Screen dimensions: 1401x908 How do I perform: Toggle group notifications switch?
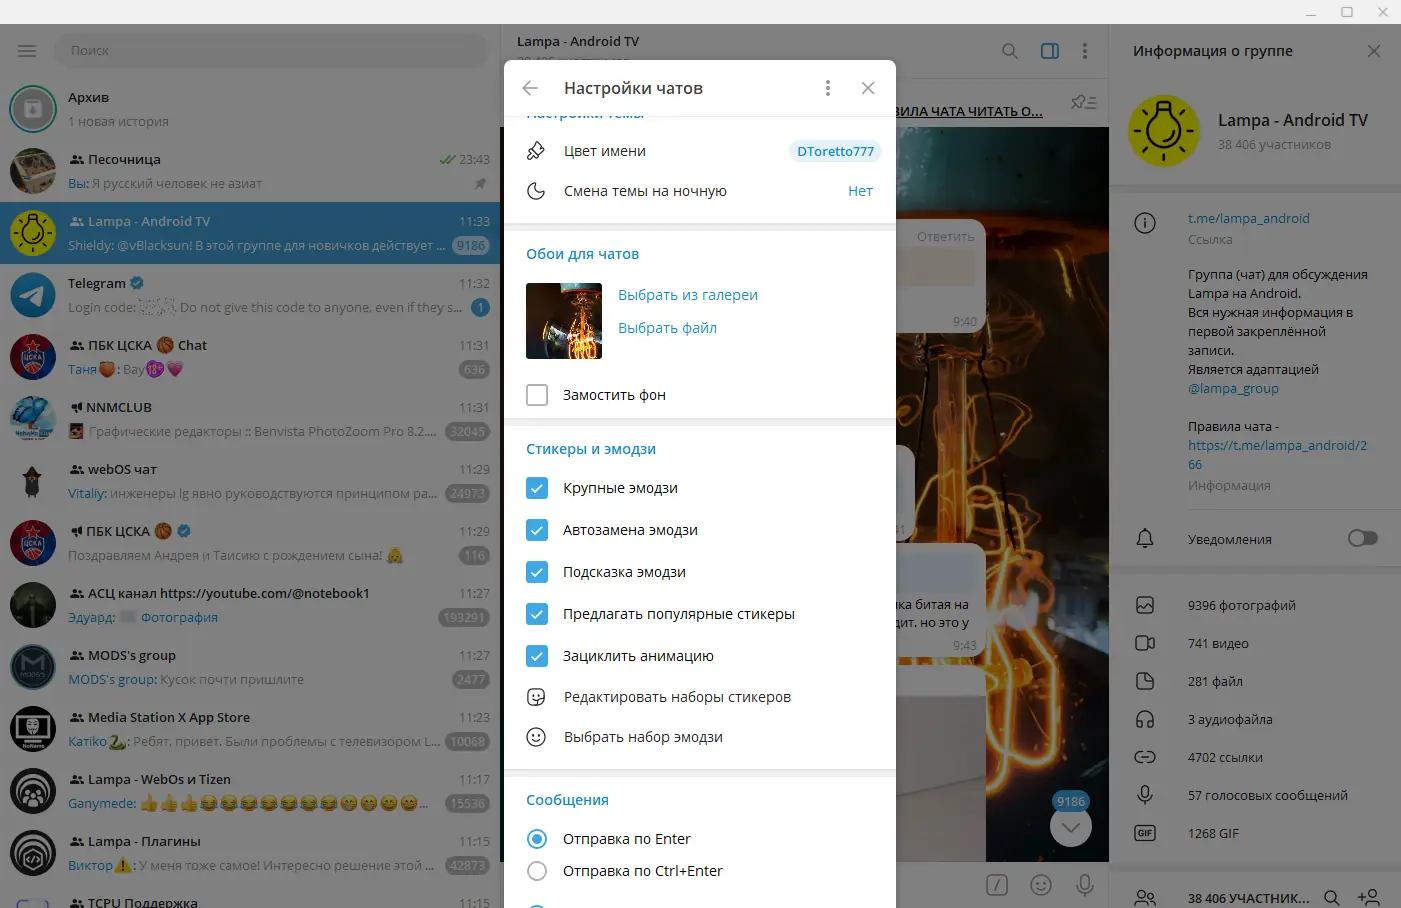[x=1363, y=538]
